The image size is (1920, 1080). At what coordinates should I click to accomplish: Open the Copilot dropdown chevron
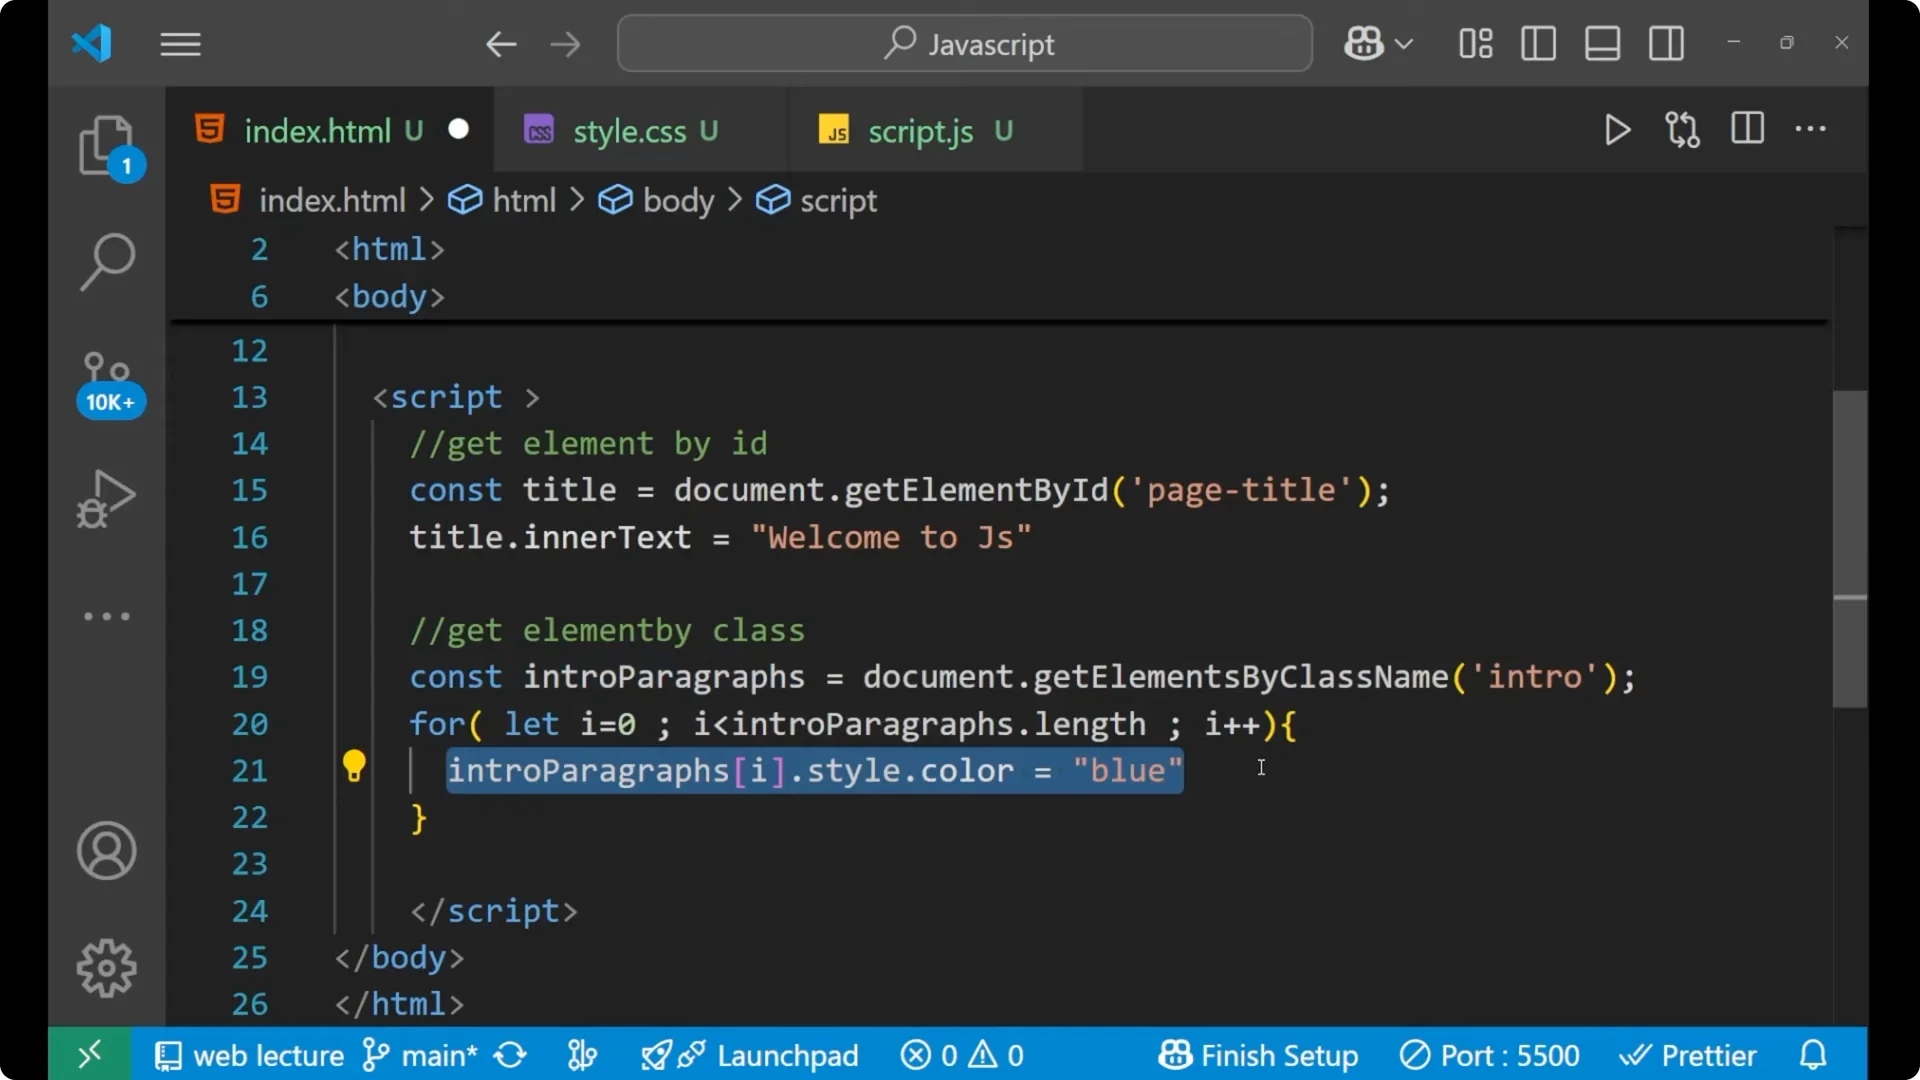click(x=1406, y=43)
